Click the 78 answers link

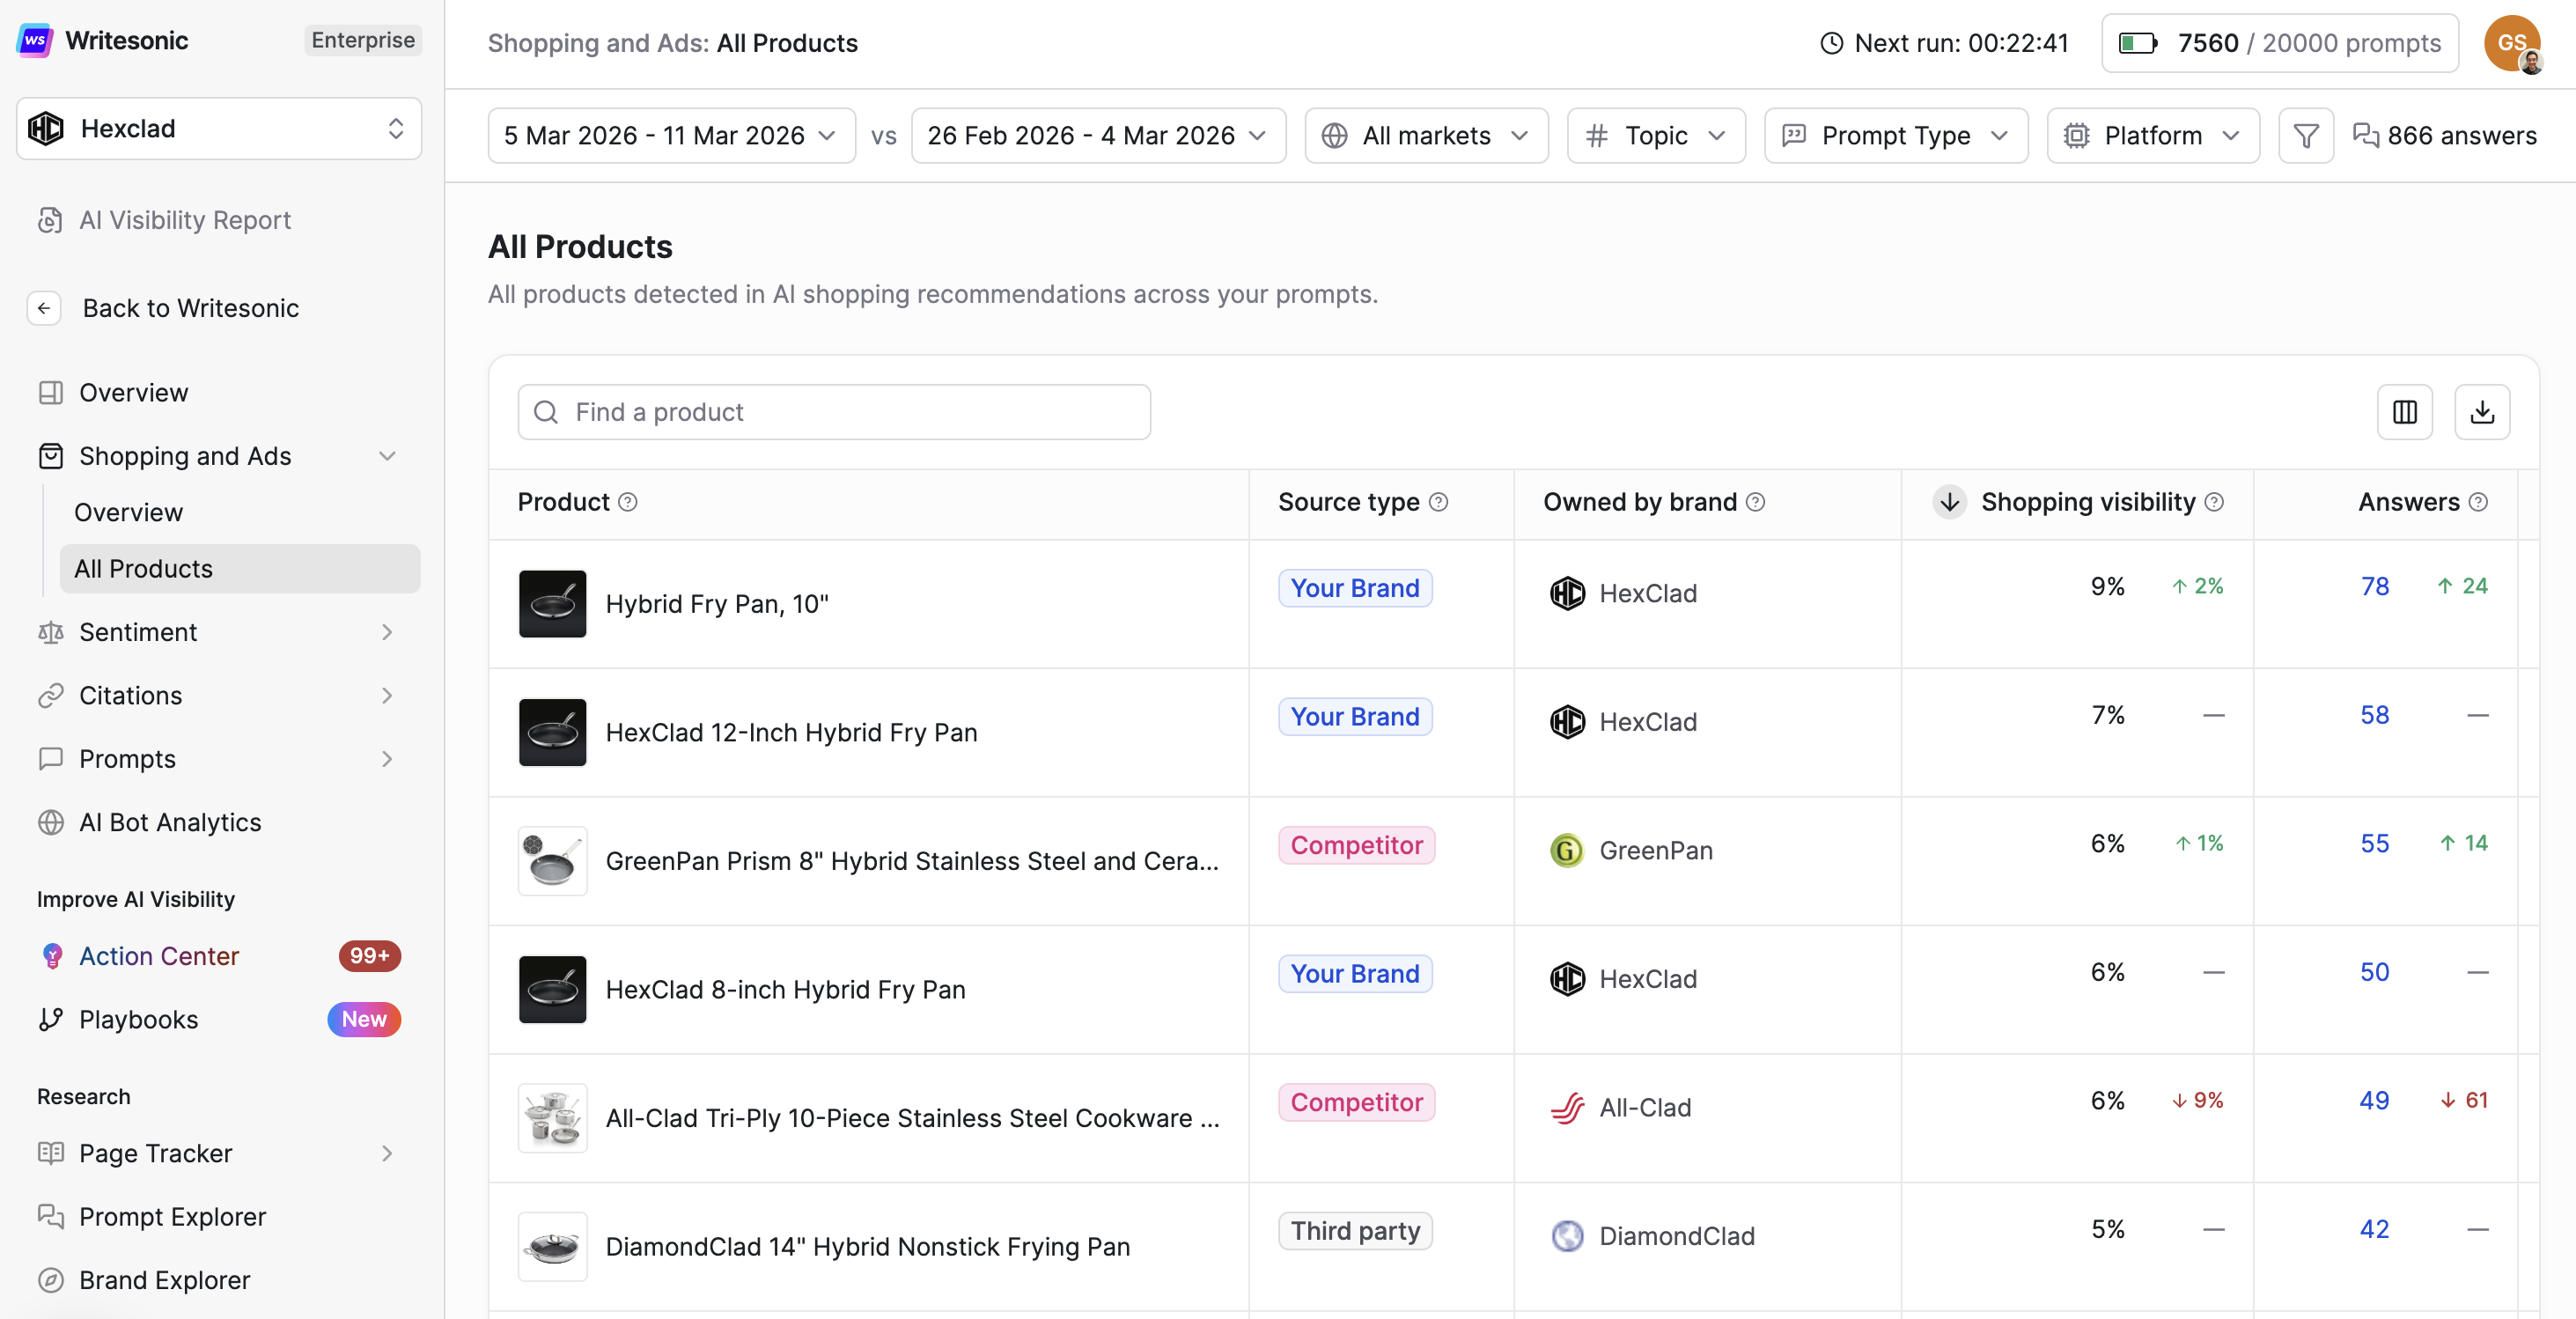[x=2374, y=586]
